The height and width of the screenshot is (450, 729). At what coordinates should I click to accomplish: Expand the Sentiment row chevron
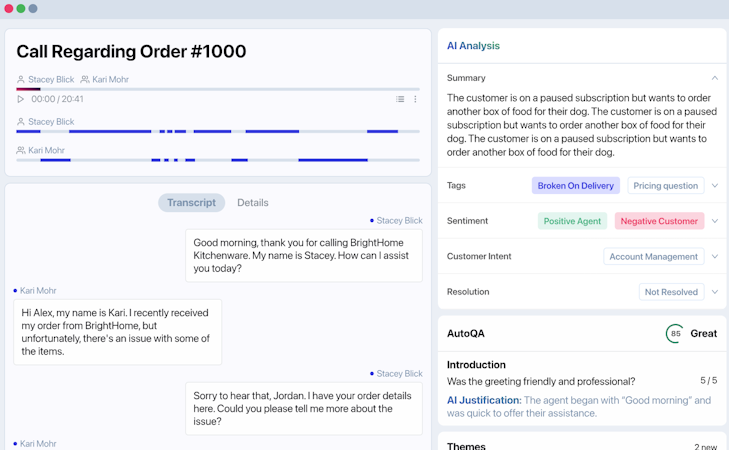714,221
